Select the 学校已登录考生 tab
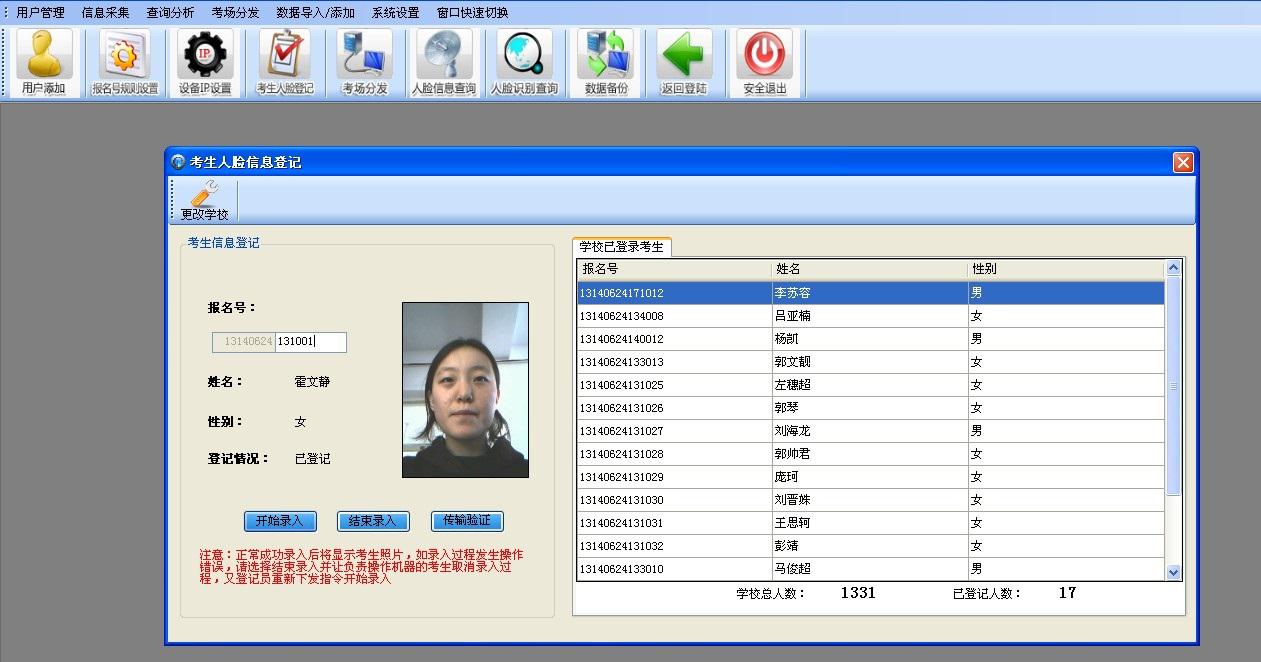The image size is (1261, 662). pos(621,247)
